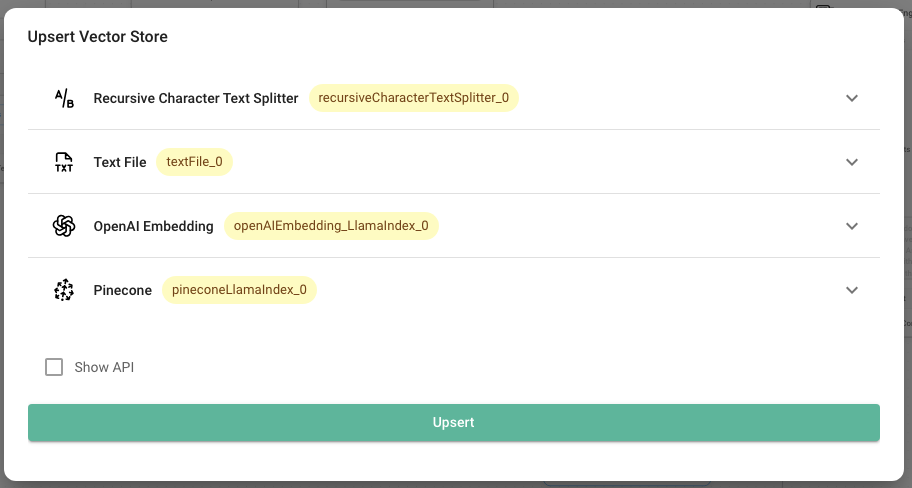Click the OpenAI Embedding logo icon
The height and width of the screenshot is (488, 912).
(x=64, y=226)
